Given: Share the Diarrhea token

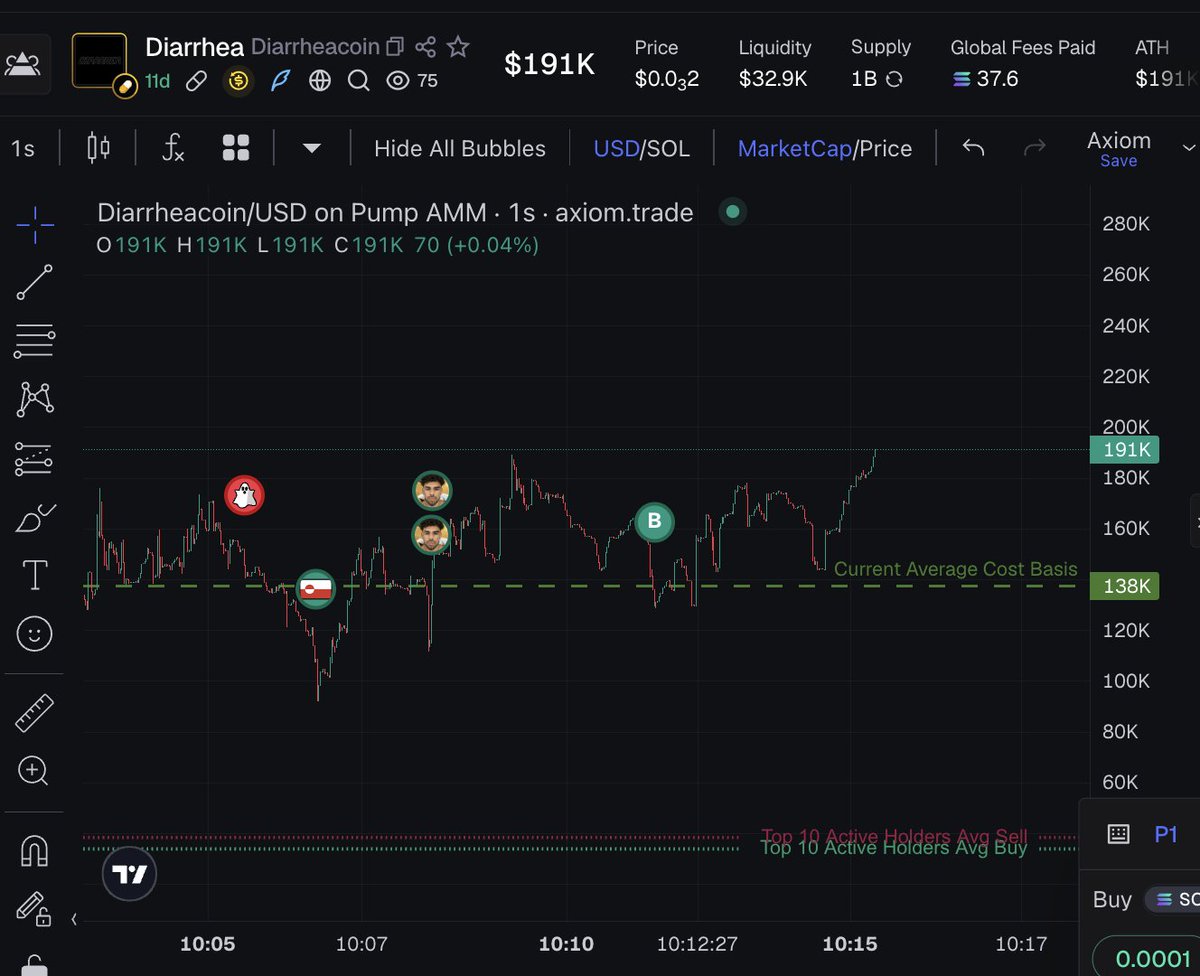Looking at the screenshot, I should point(426,47).
